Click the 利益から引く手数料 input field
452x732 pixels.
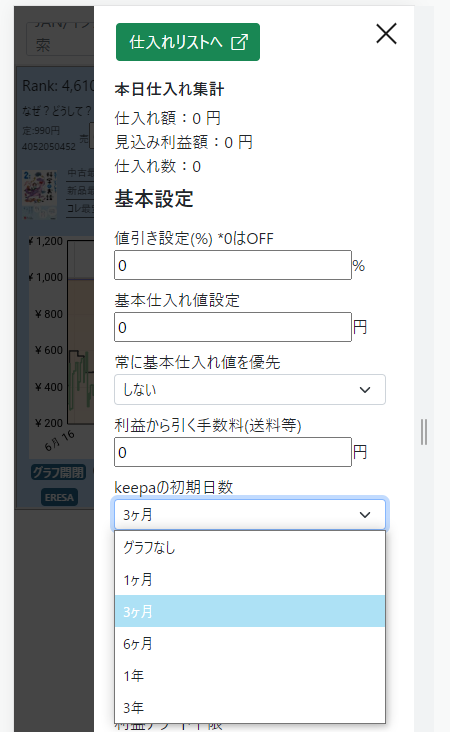coord(233,452)
